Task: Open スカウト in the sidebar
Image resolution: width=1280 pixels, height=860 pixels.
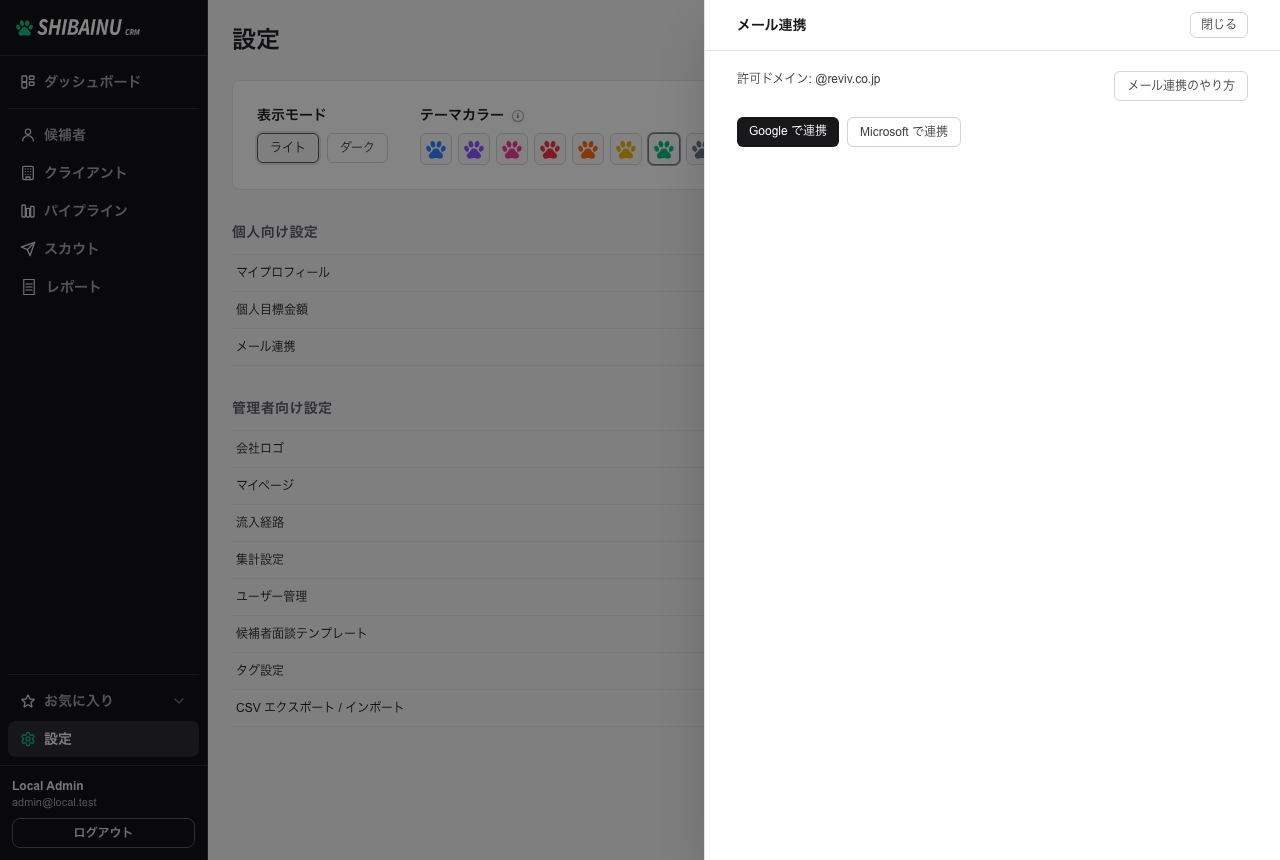Action: 104,249
